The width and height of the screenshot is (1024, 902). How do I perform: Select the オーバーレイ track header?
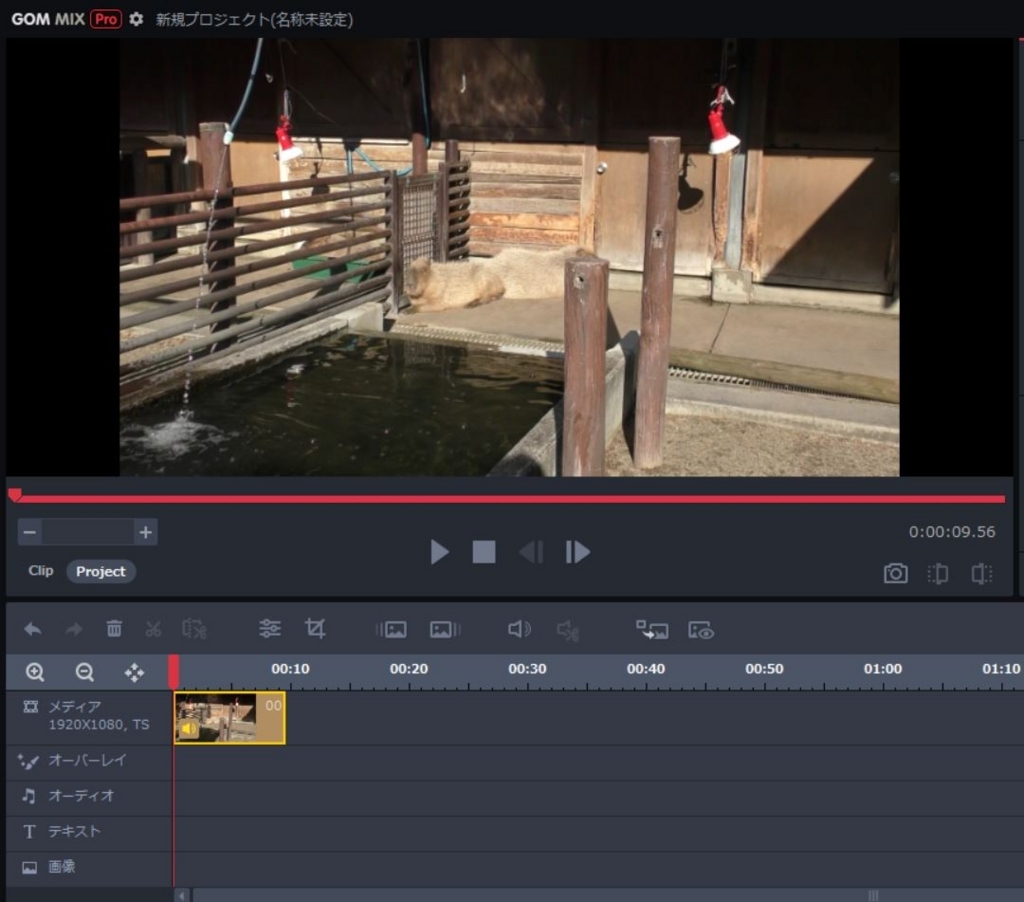(89, 761)
